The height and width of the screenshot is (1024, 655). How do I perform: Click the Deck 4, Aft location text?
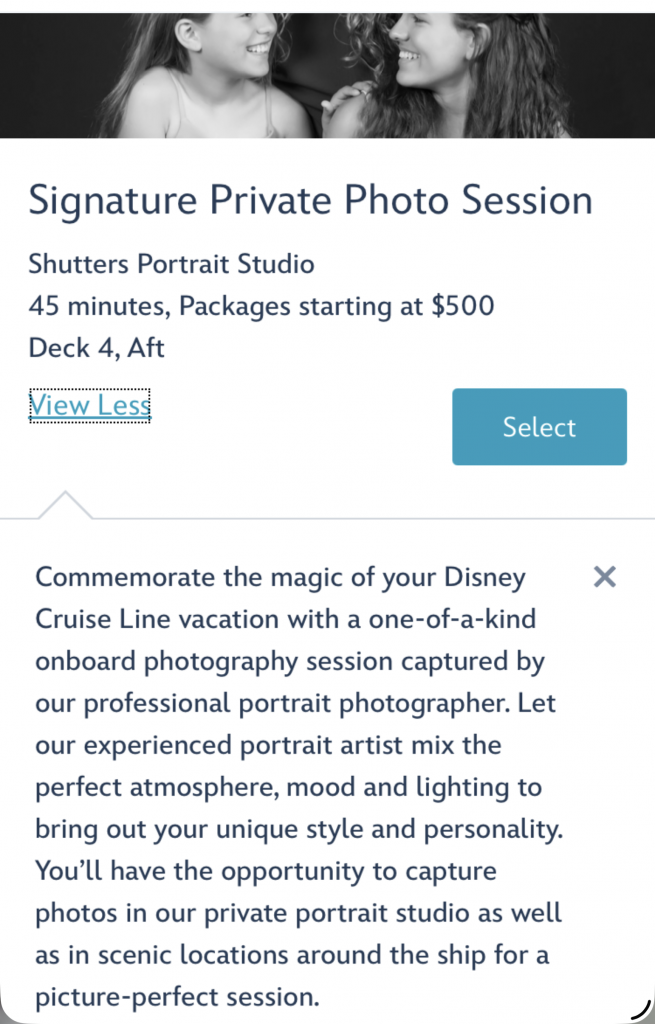96,348
